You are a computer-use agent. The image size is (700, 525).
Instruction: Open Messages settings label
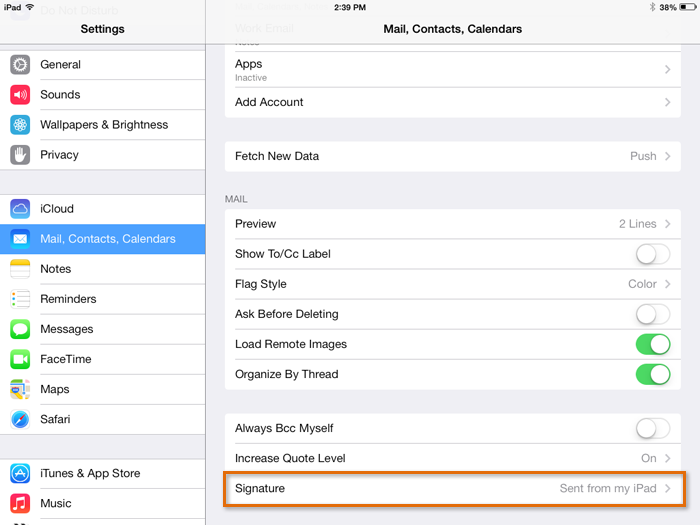click(x=67, y=329)
